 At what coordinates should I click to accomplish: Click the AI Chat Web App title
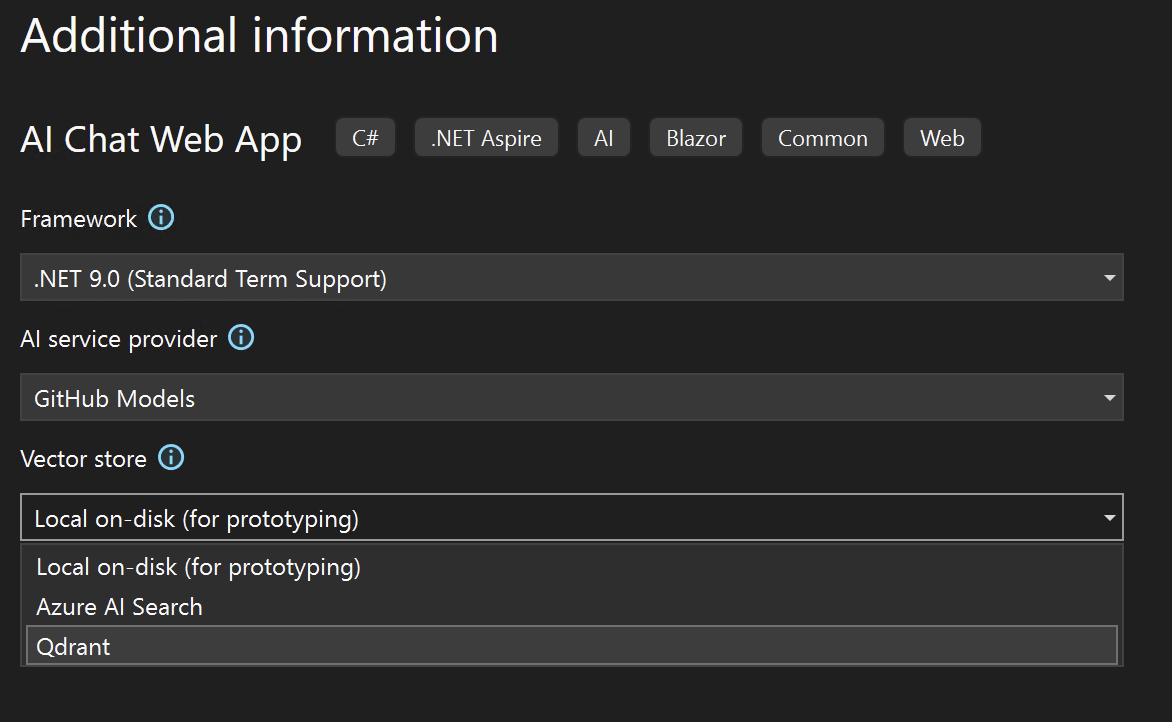pyautogui.click(x=161, y=139)
